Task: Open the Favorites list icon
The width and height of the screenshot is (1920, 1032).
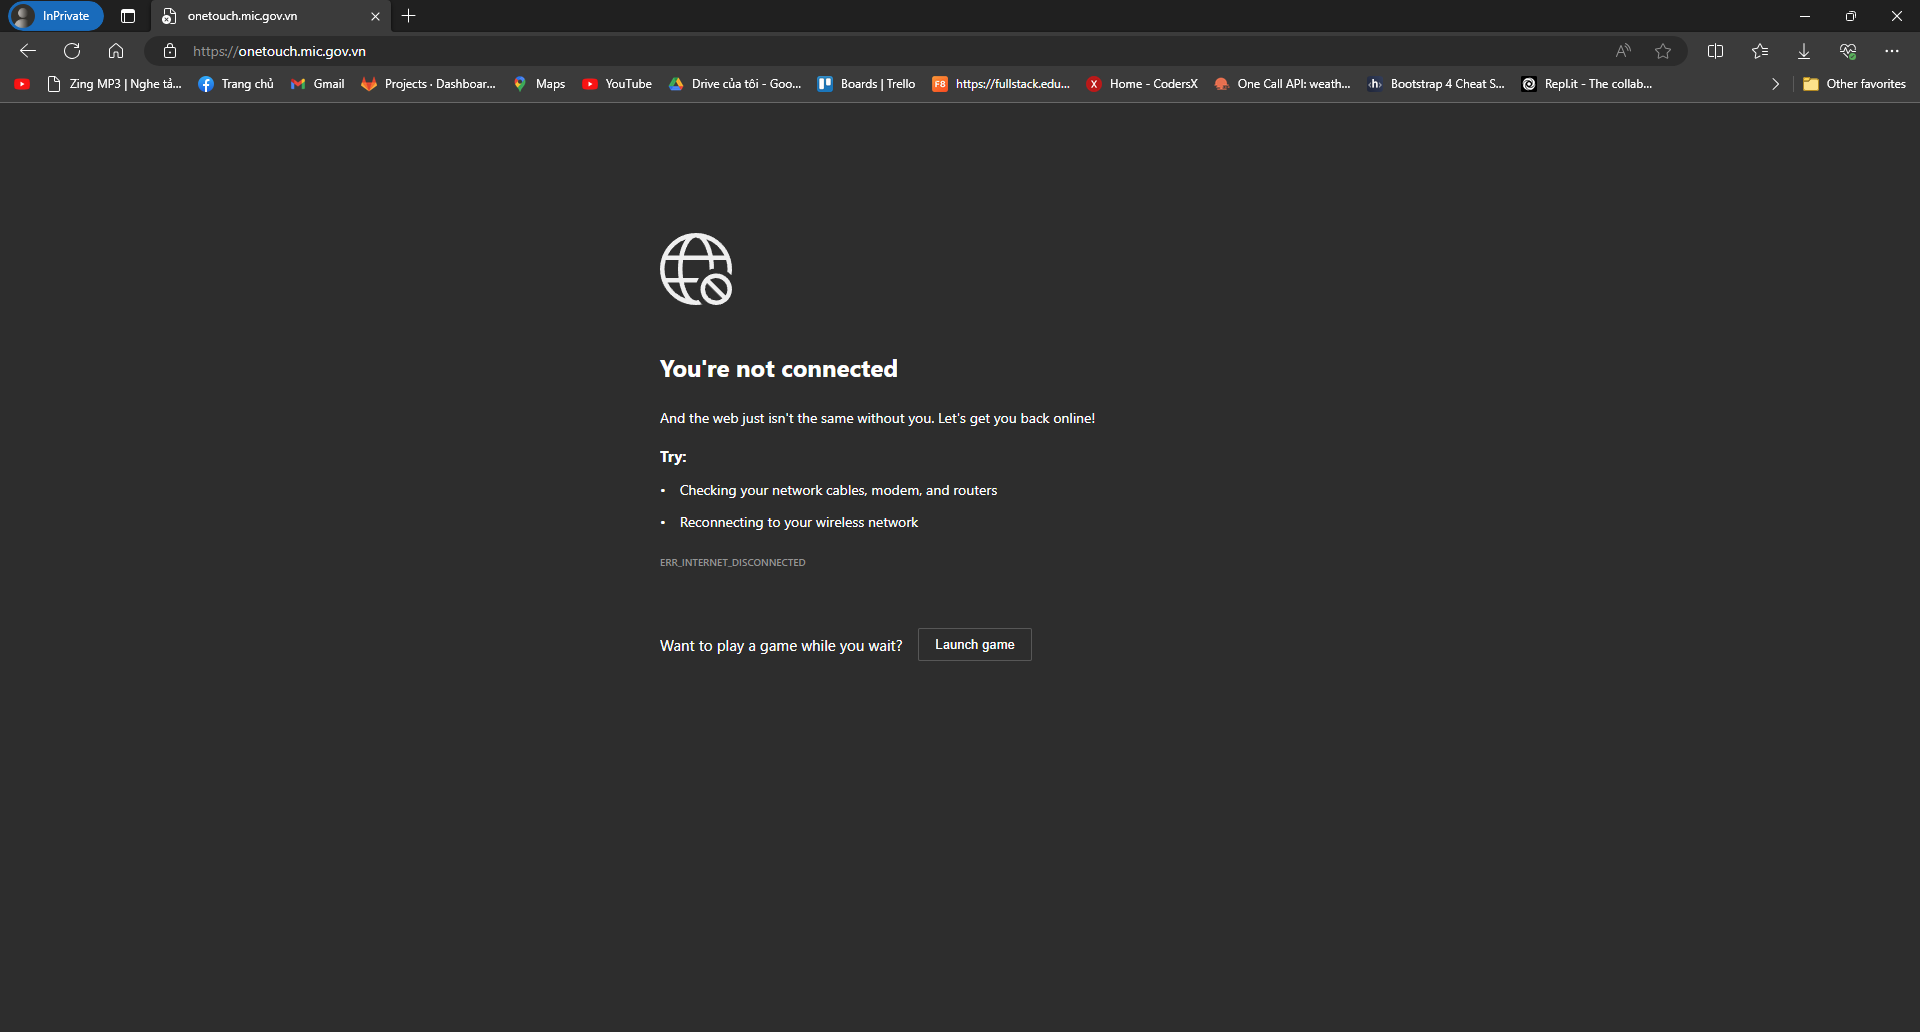Action: coord(1760,51)
